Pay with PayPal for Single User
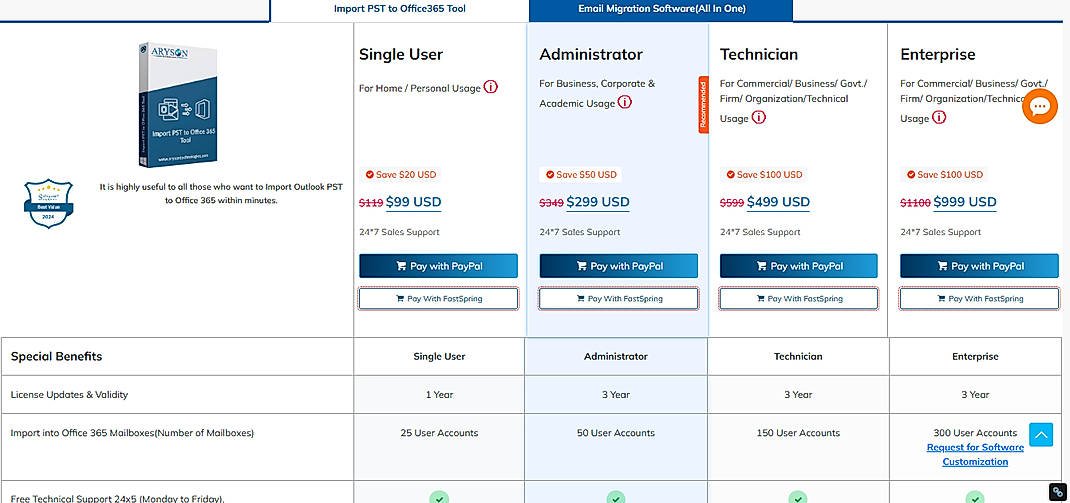 point(438,266)
